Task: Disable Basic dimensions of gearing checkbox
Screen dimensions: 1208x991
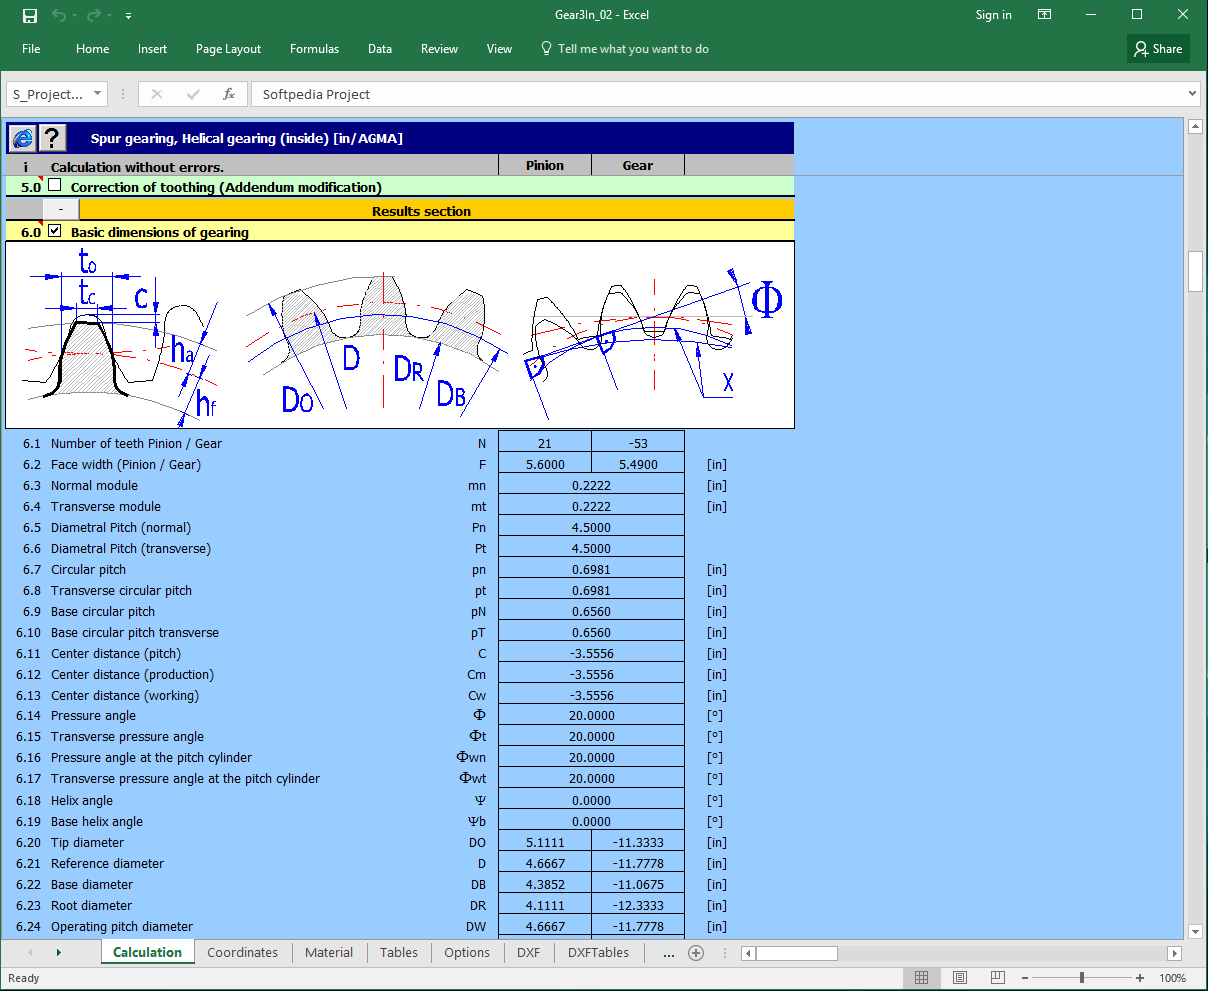Action: 54,230
